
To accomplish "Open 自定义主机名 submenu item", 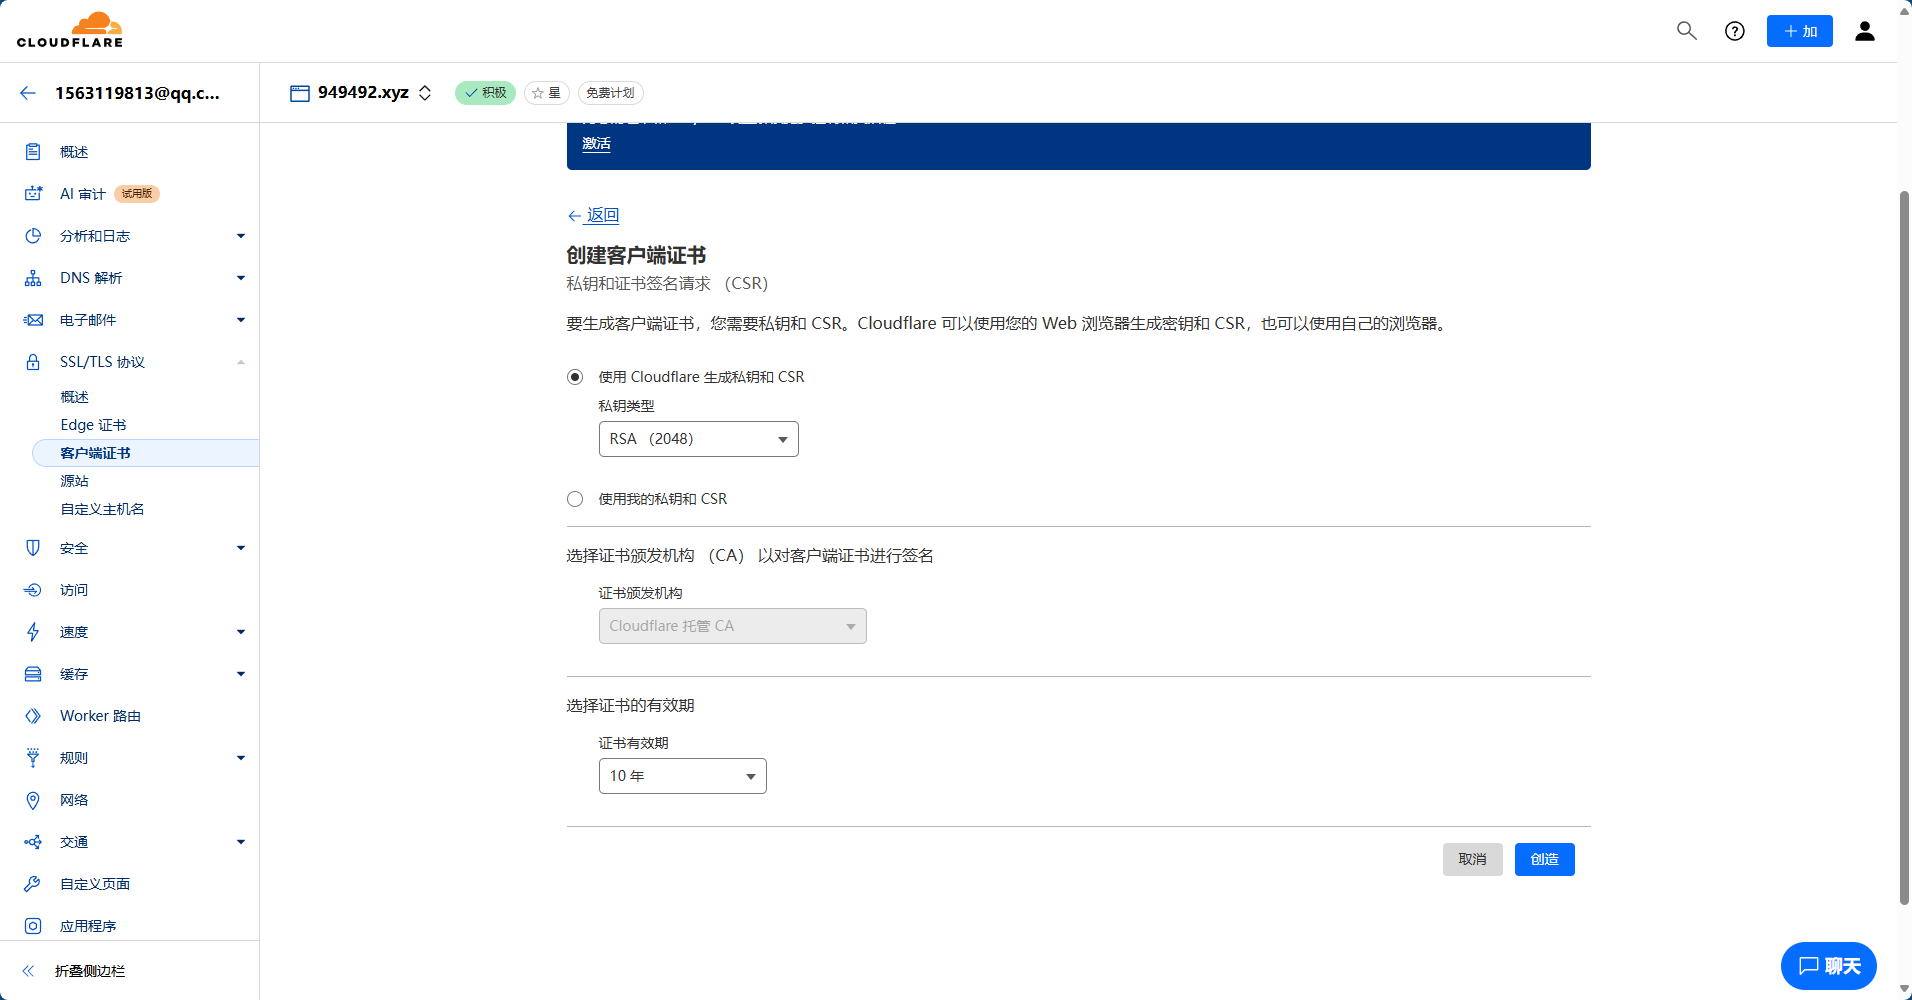I will click(x=102, y=509).
